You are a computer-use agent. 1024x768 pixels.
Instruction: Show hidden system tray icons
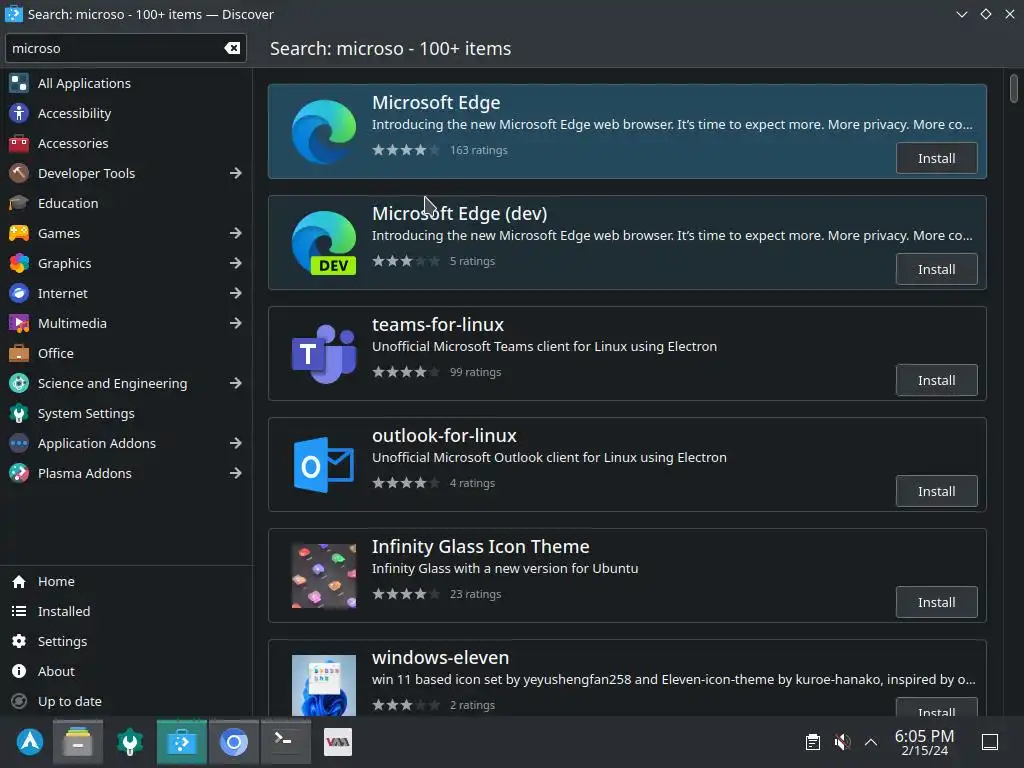pyautogui.click(x=871, y=742)
